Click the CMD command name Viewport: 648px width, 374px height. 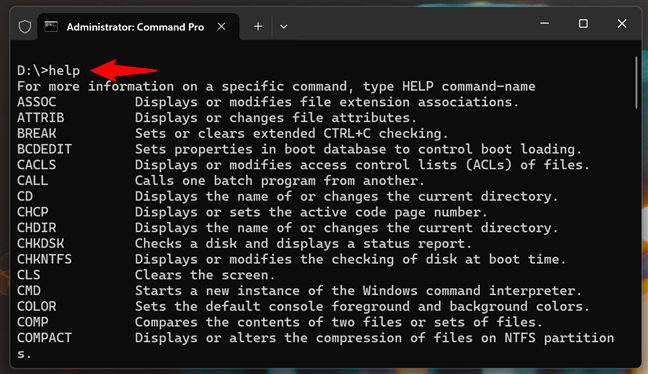tap(29, 291)
